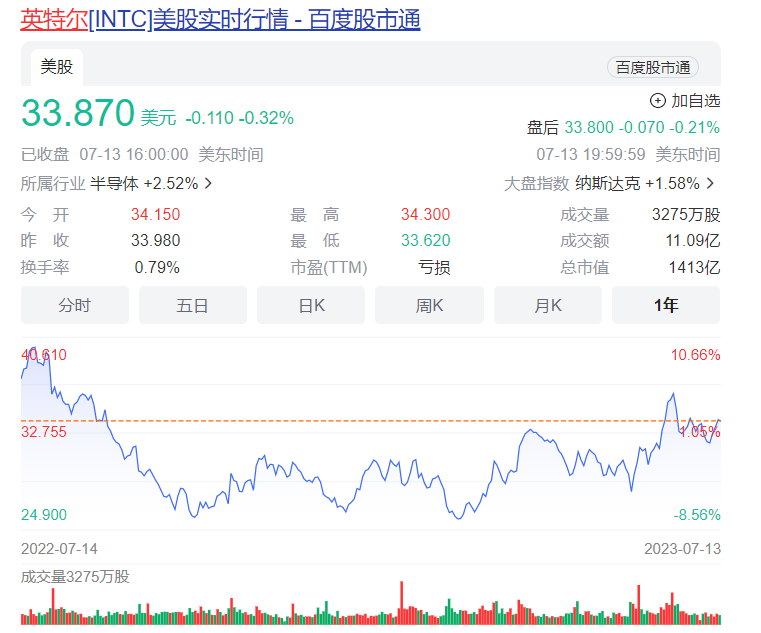Image resolution: width=761 pixels, height=633 pixels.
Task: Click the 百度股市通 badge button
Action: (x=652, y=67)
